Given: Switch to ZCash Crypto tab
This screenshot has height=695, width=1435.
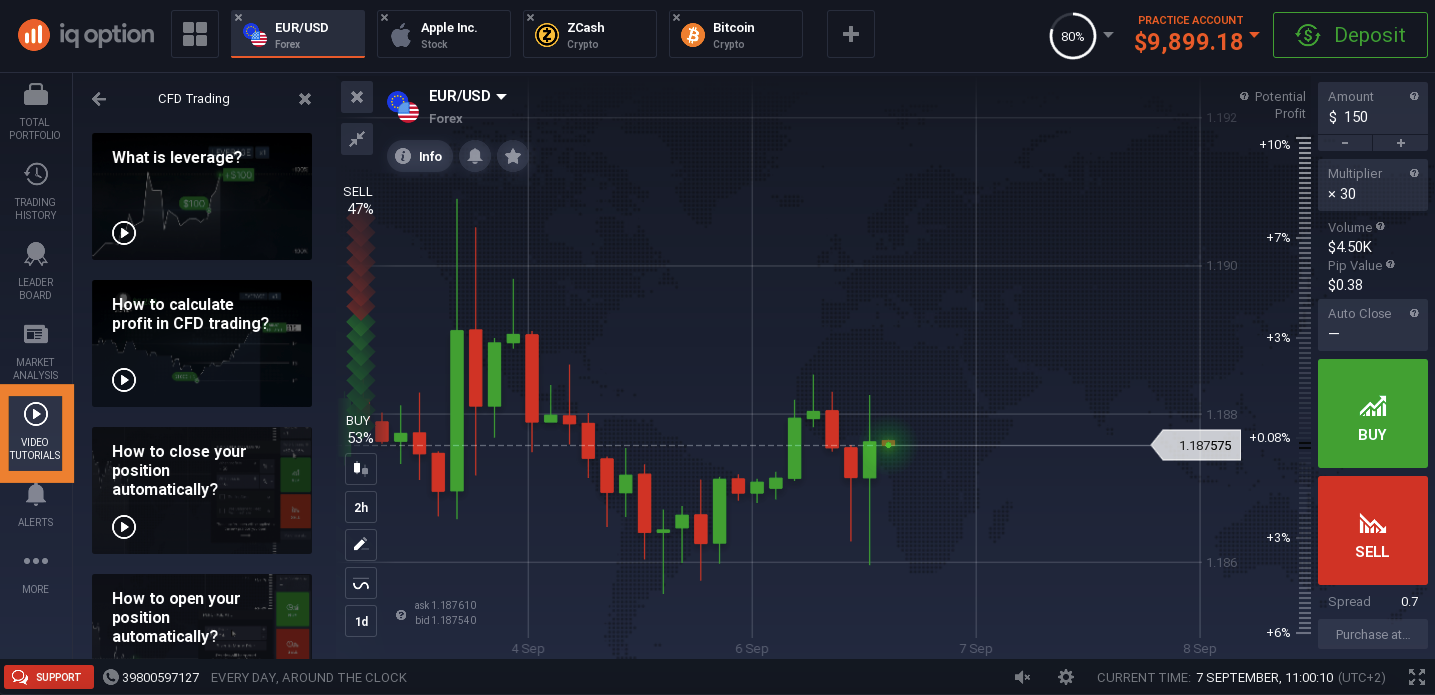Looking at the screenshot, I should (x=590, y=35).
